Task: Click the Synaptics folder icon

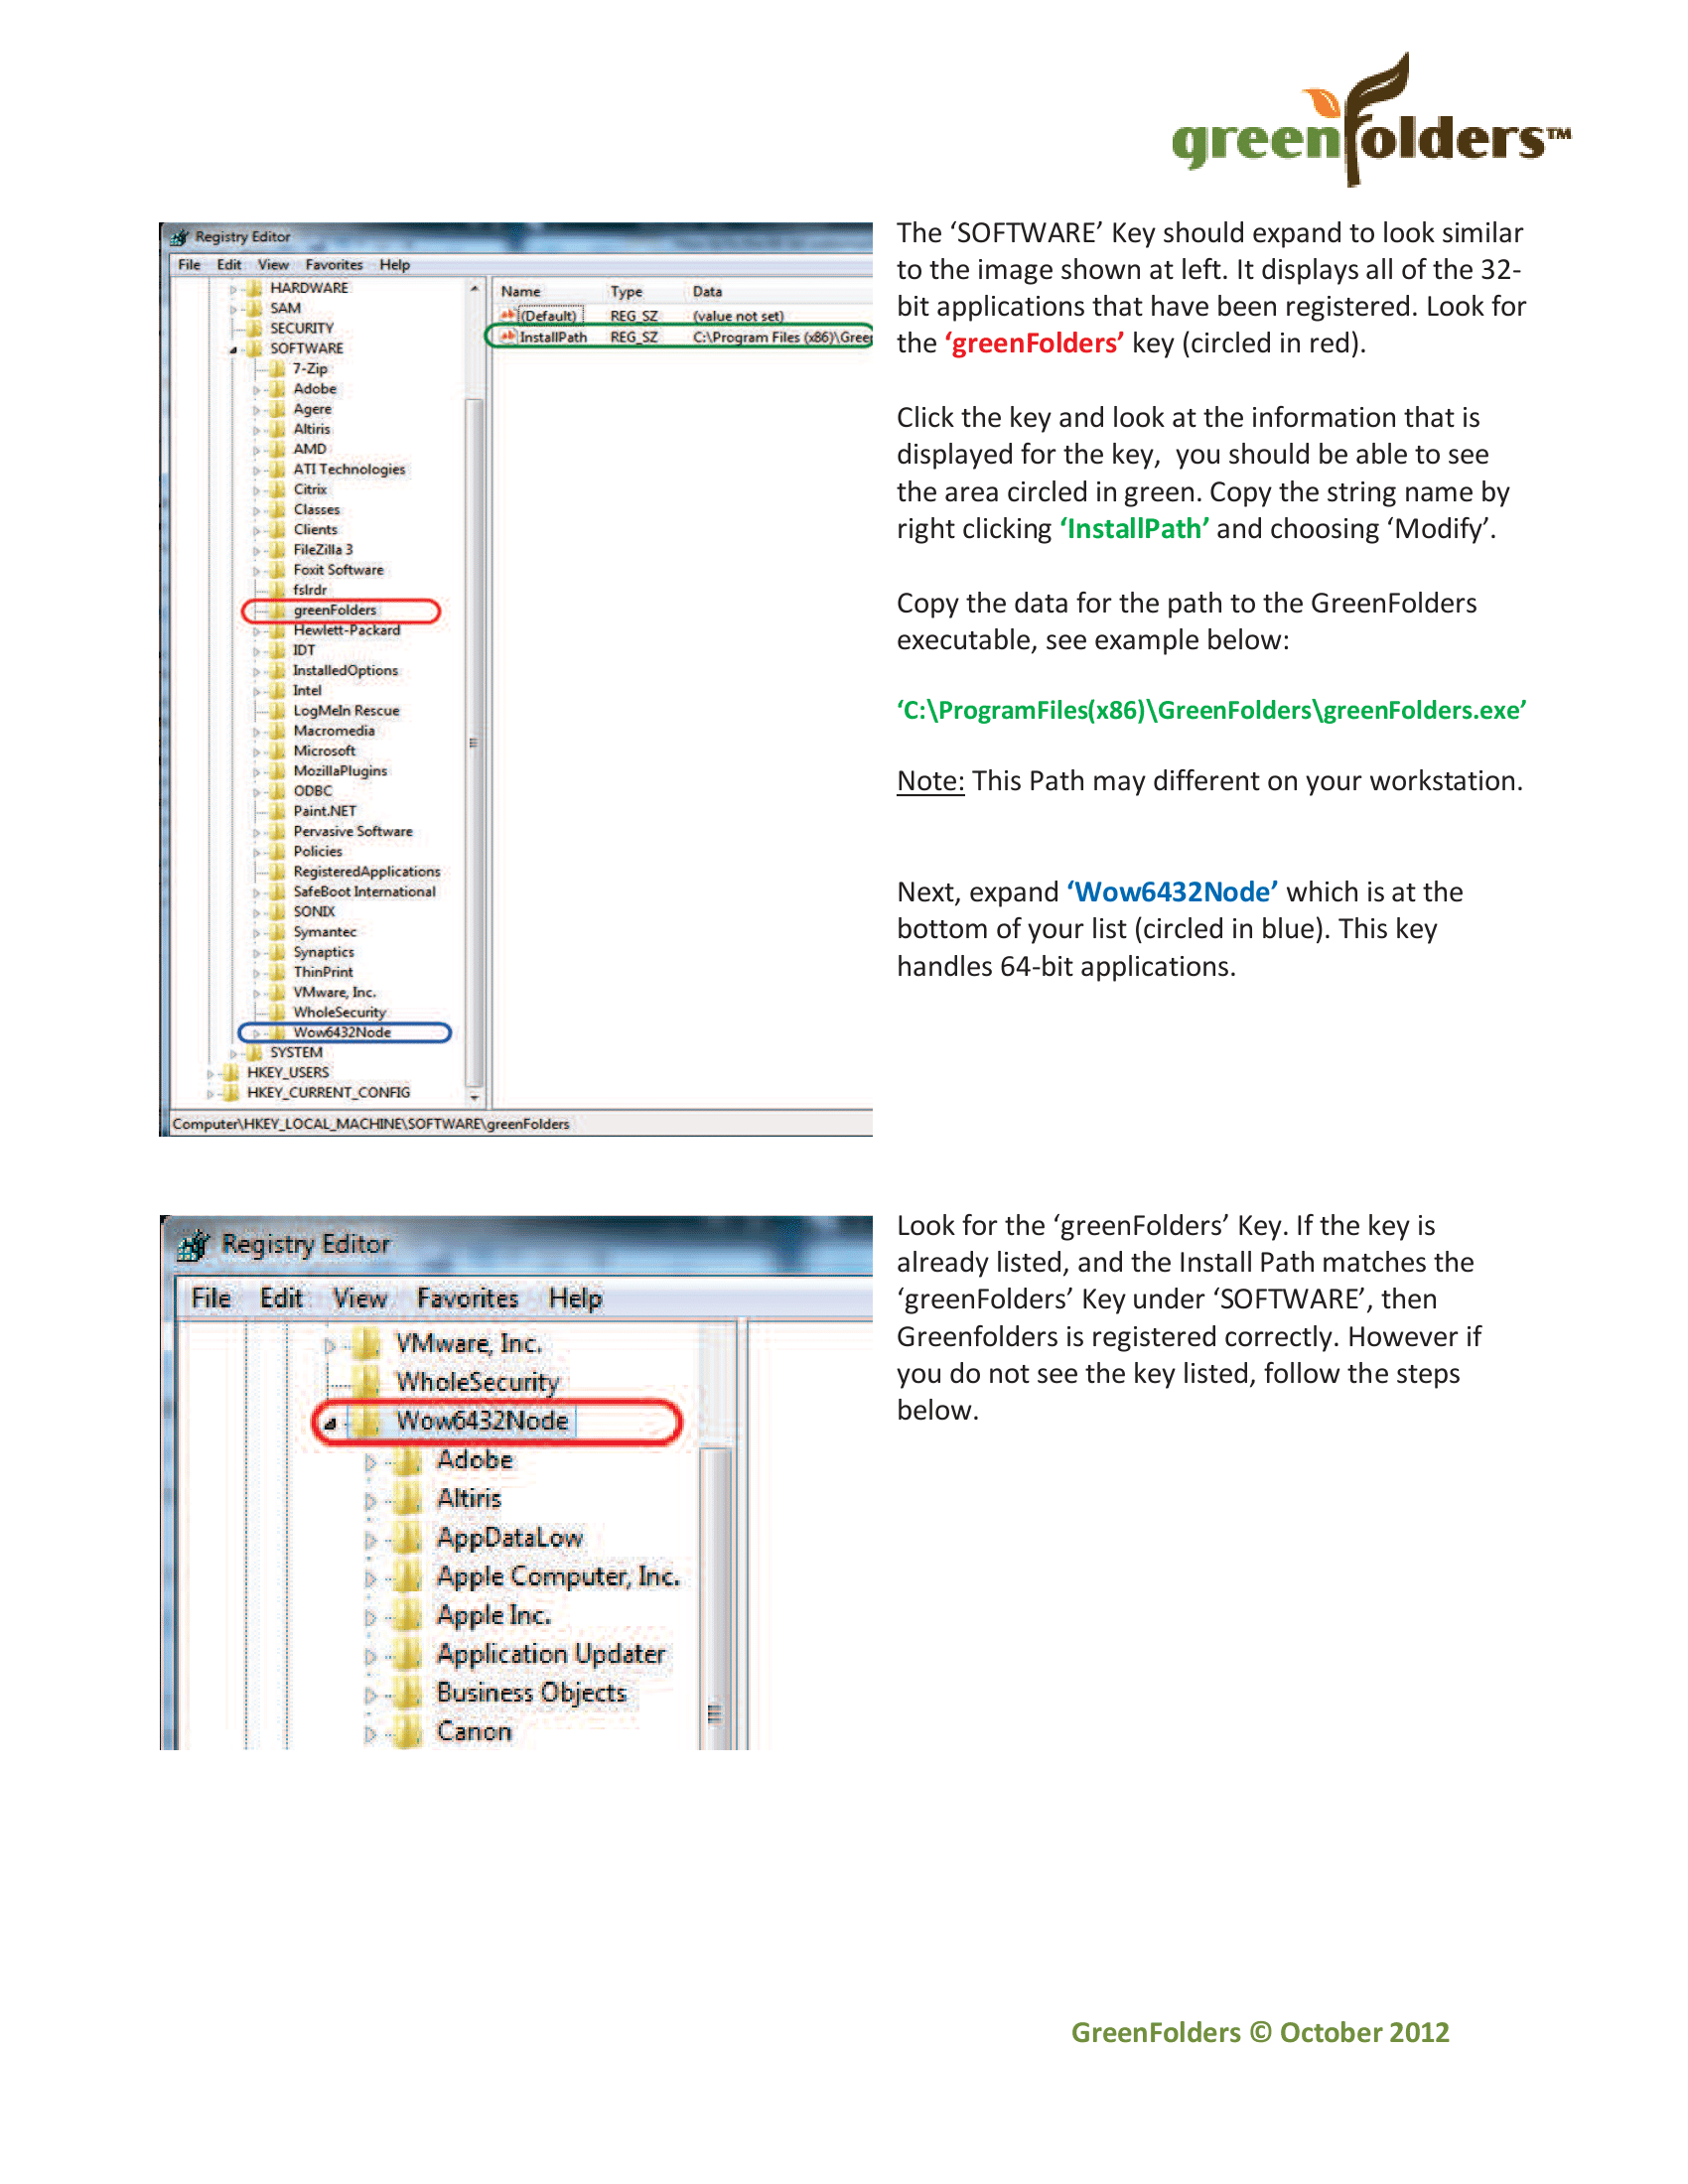Action: 277,952
